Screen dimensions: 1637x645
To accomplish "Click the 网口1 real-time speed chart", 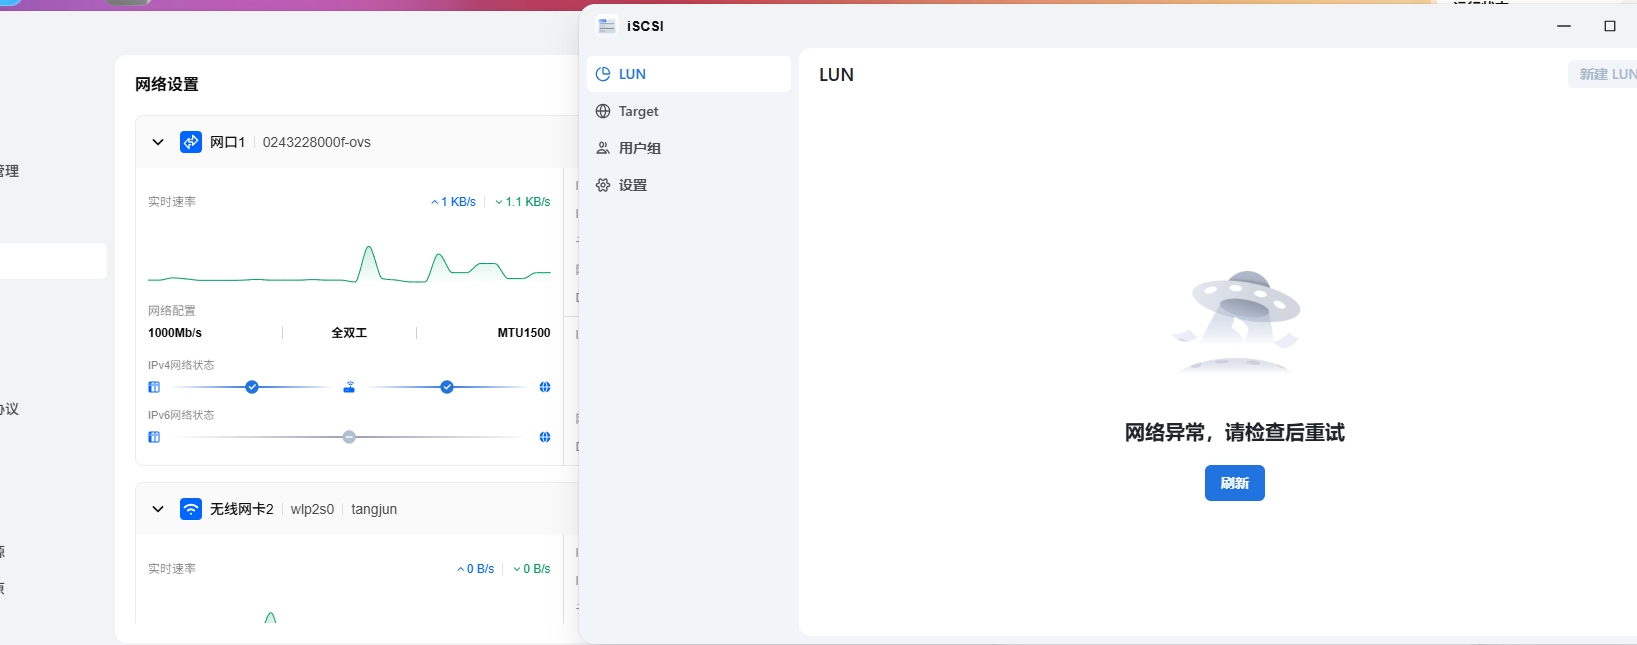I will [x=349, y=264].
